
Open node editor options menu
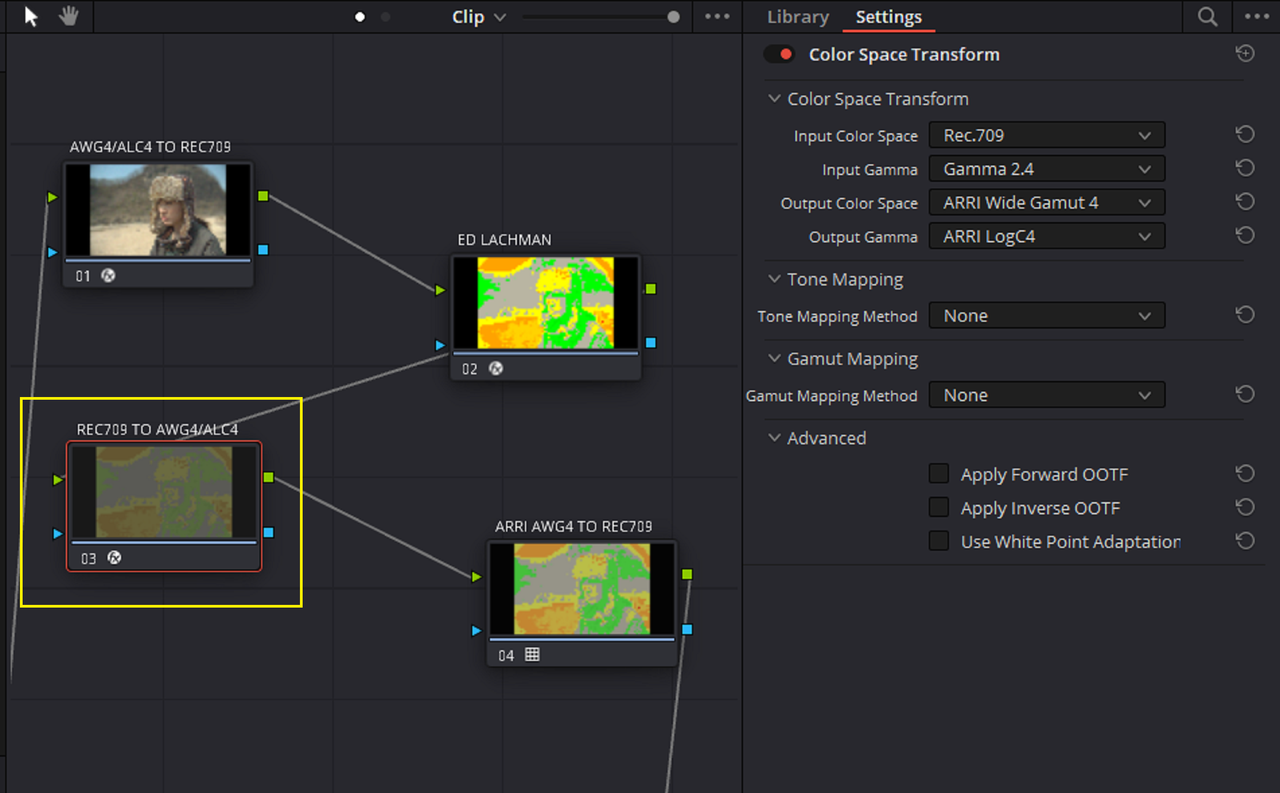(x=717, y=17)
